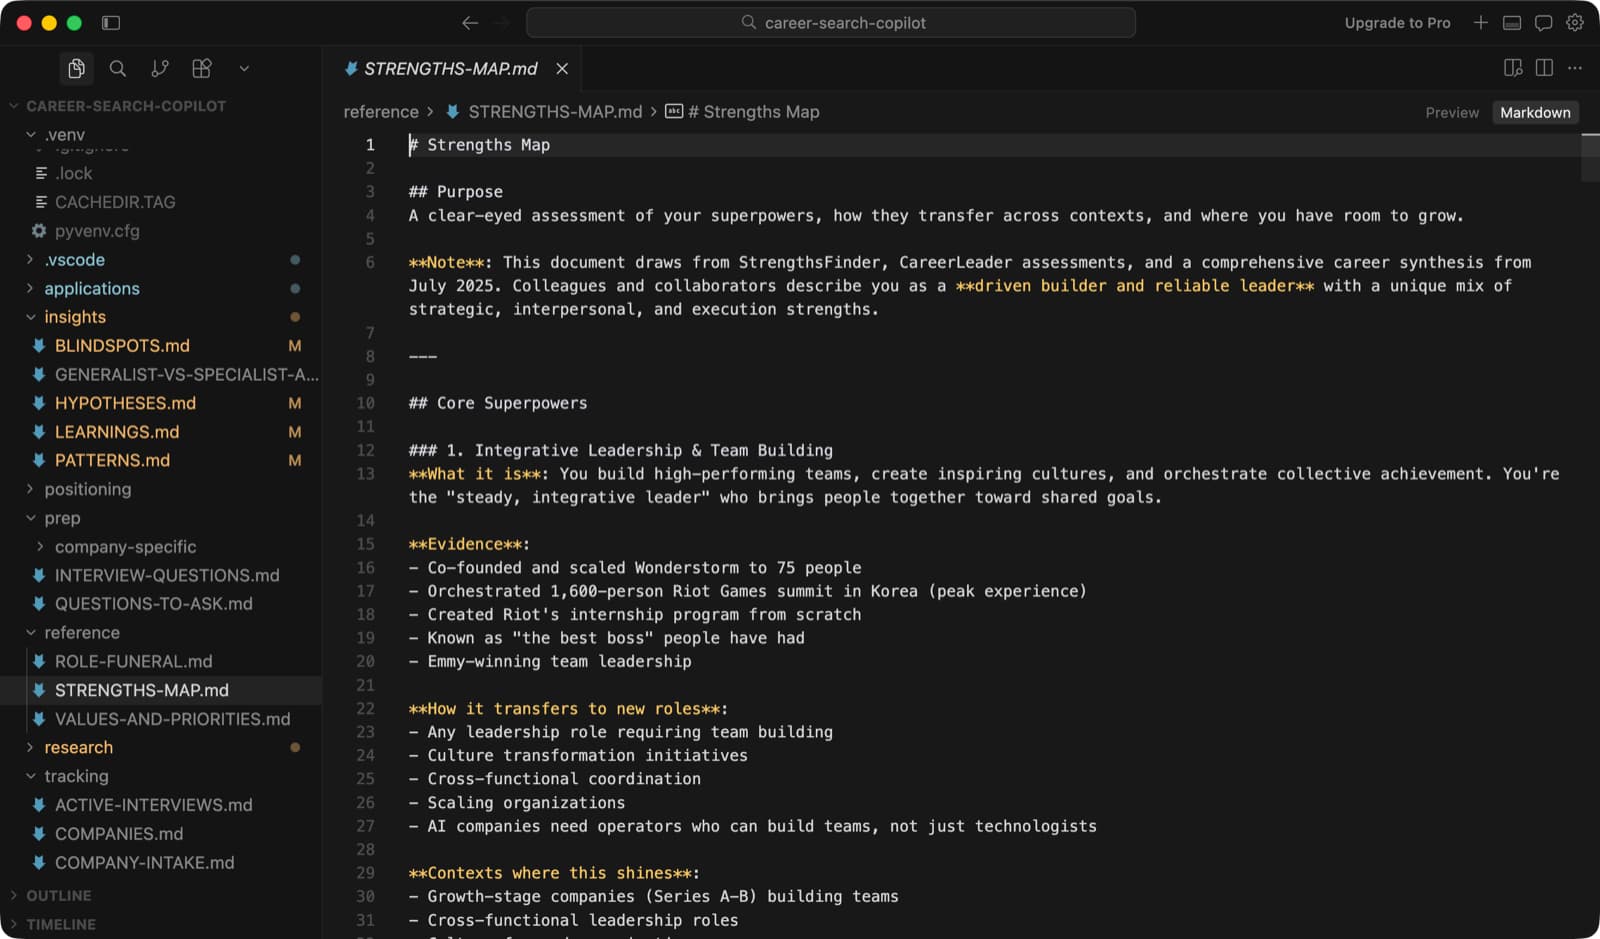Image resolution: width=1600 pixels, height=939 pixels.
Task: Open ACTIVE-INTERVIEWS.md
Action: (153, 805)
